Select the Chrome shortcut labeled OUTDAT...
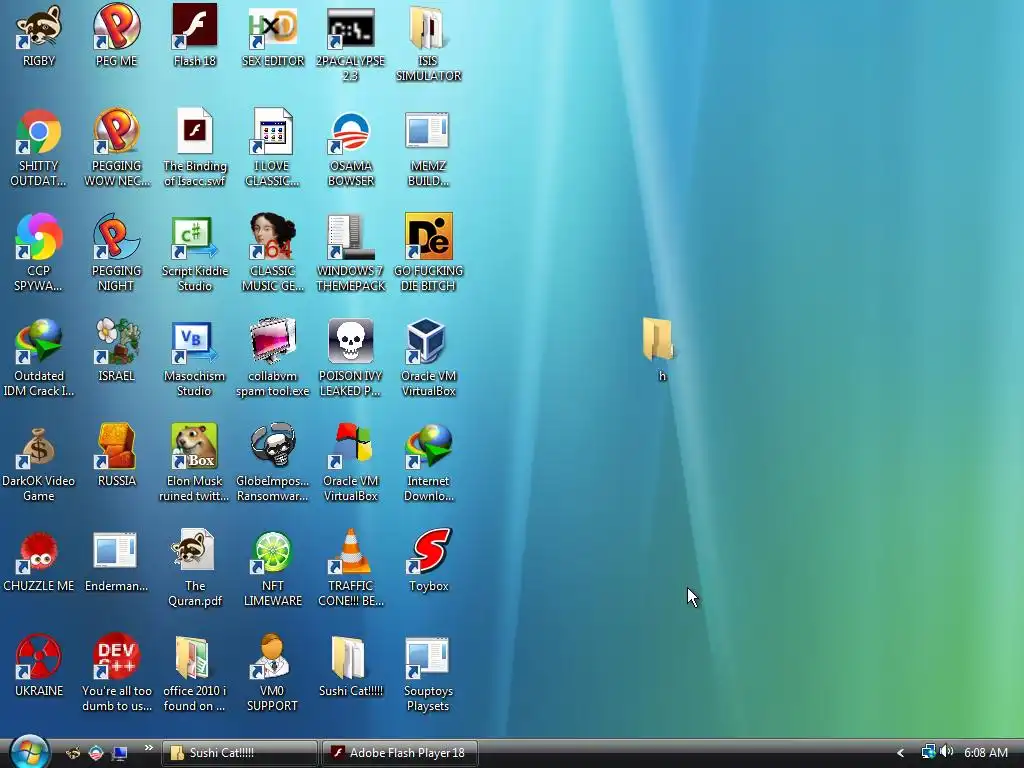 pyautogui.click(x=39, y=132)
